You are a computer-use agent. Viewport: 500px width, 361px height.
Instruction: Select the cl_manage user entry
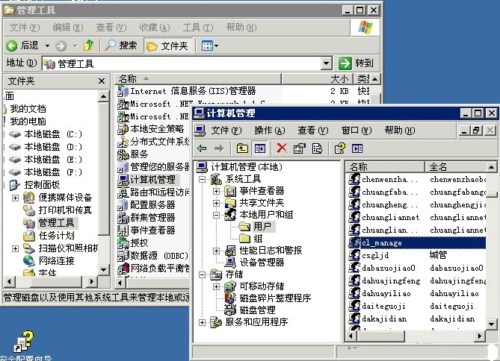point(417,243)
